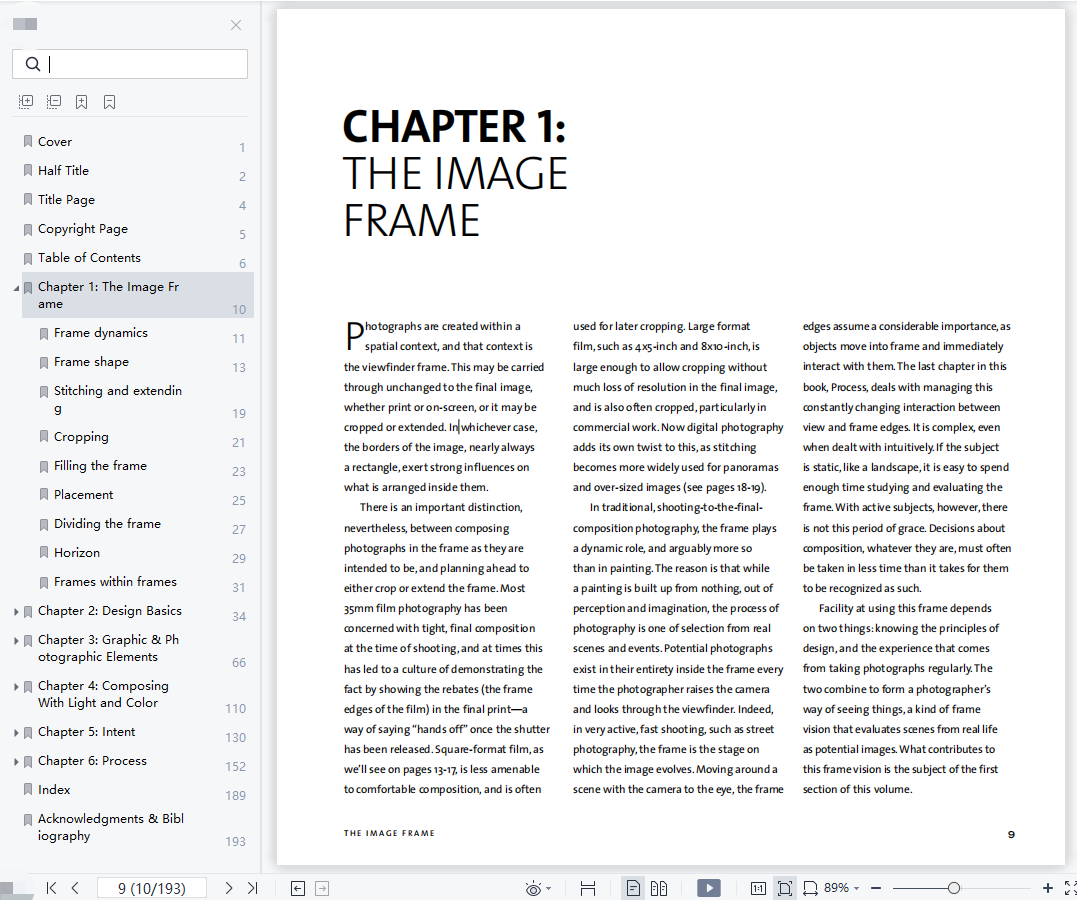Open Stitching and extending bookmark
The image size is (1077, 900).
coord(118,399)
